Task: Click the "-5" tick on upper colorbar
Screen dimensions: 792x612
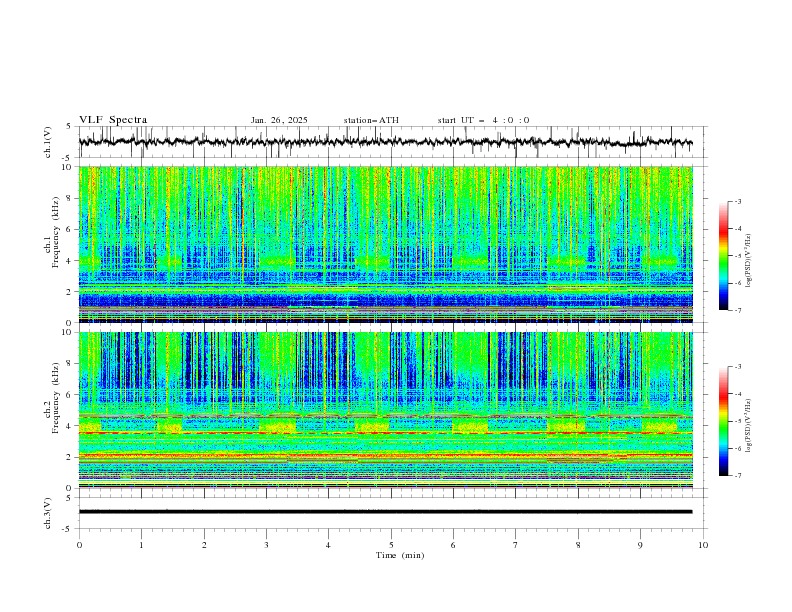Action: [738, 256]
